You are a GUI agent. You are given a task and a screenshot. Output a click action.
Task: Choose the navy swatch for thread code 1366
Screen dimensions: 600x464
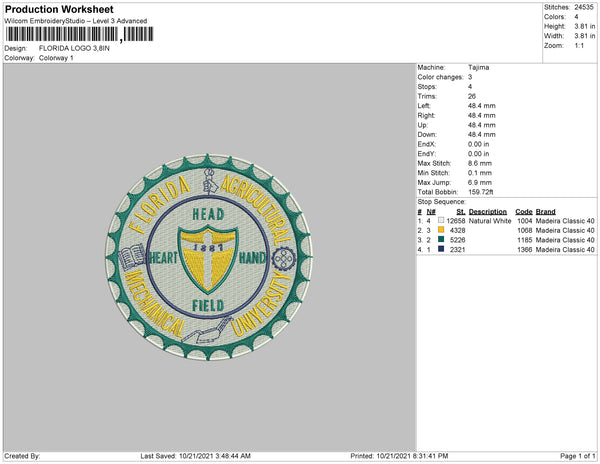(x=441, y=249)
